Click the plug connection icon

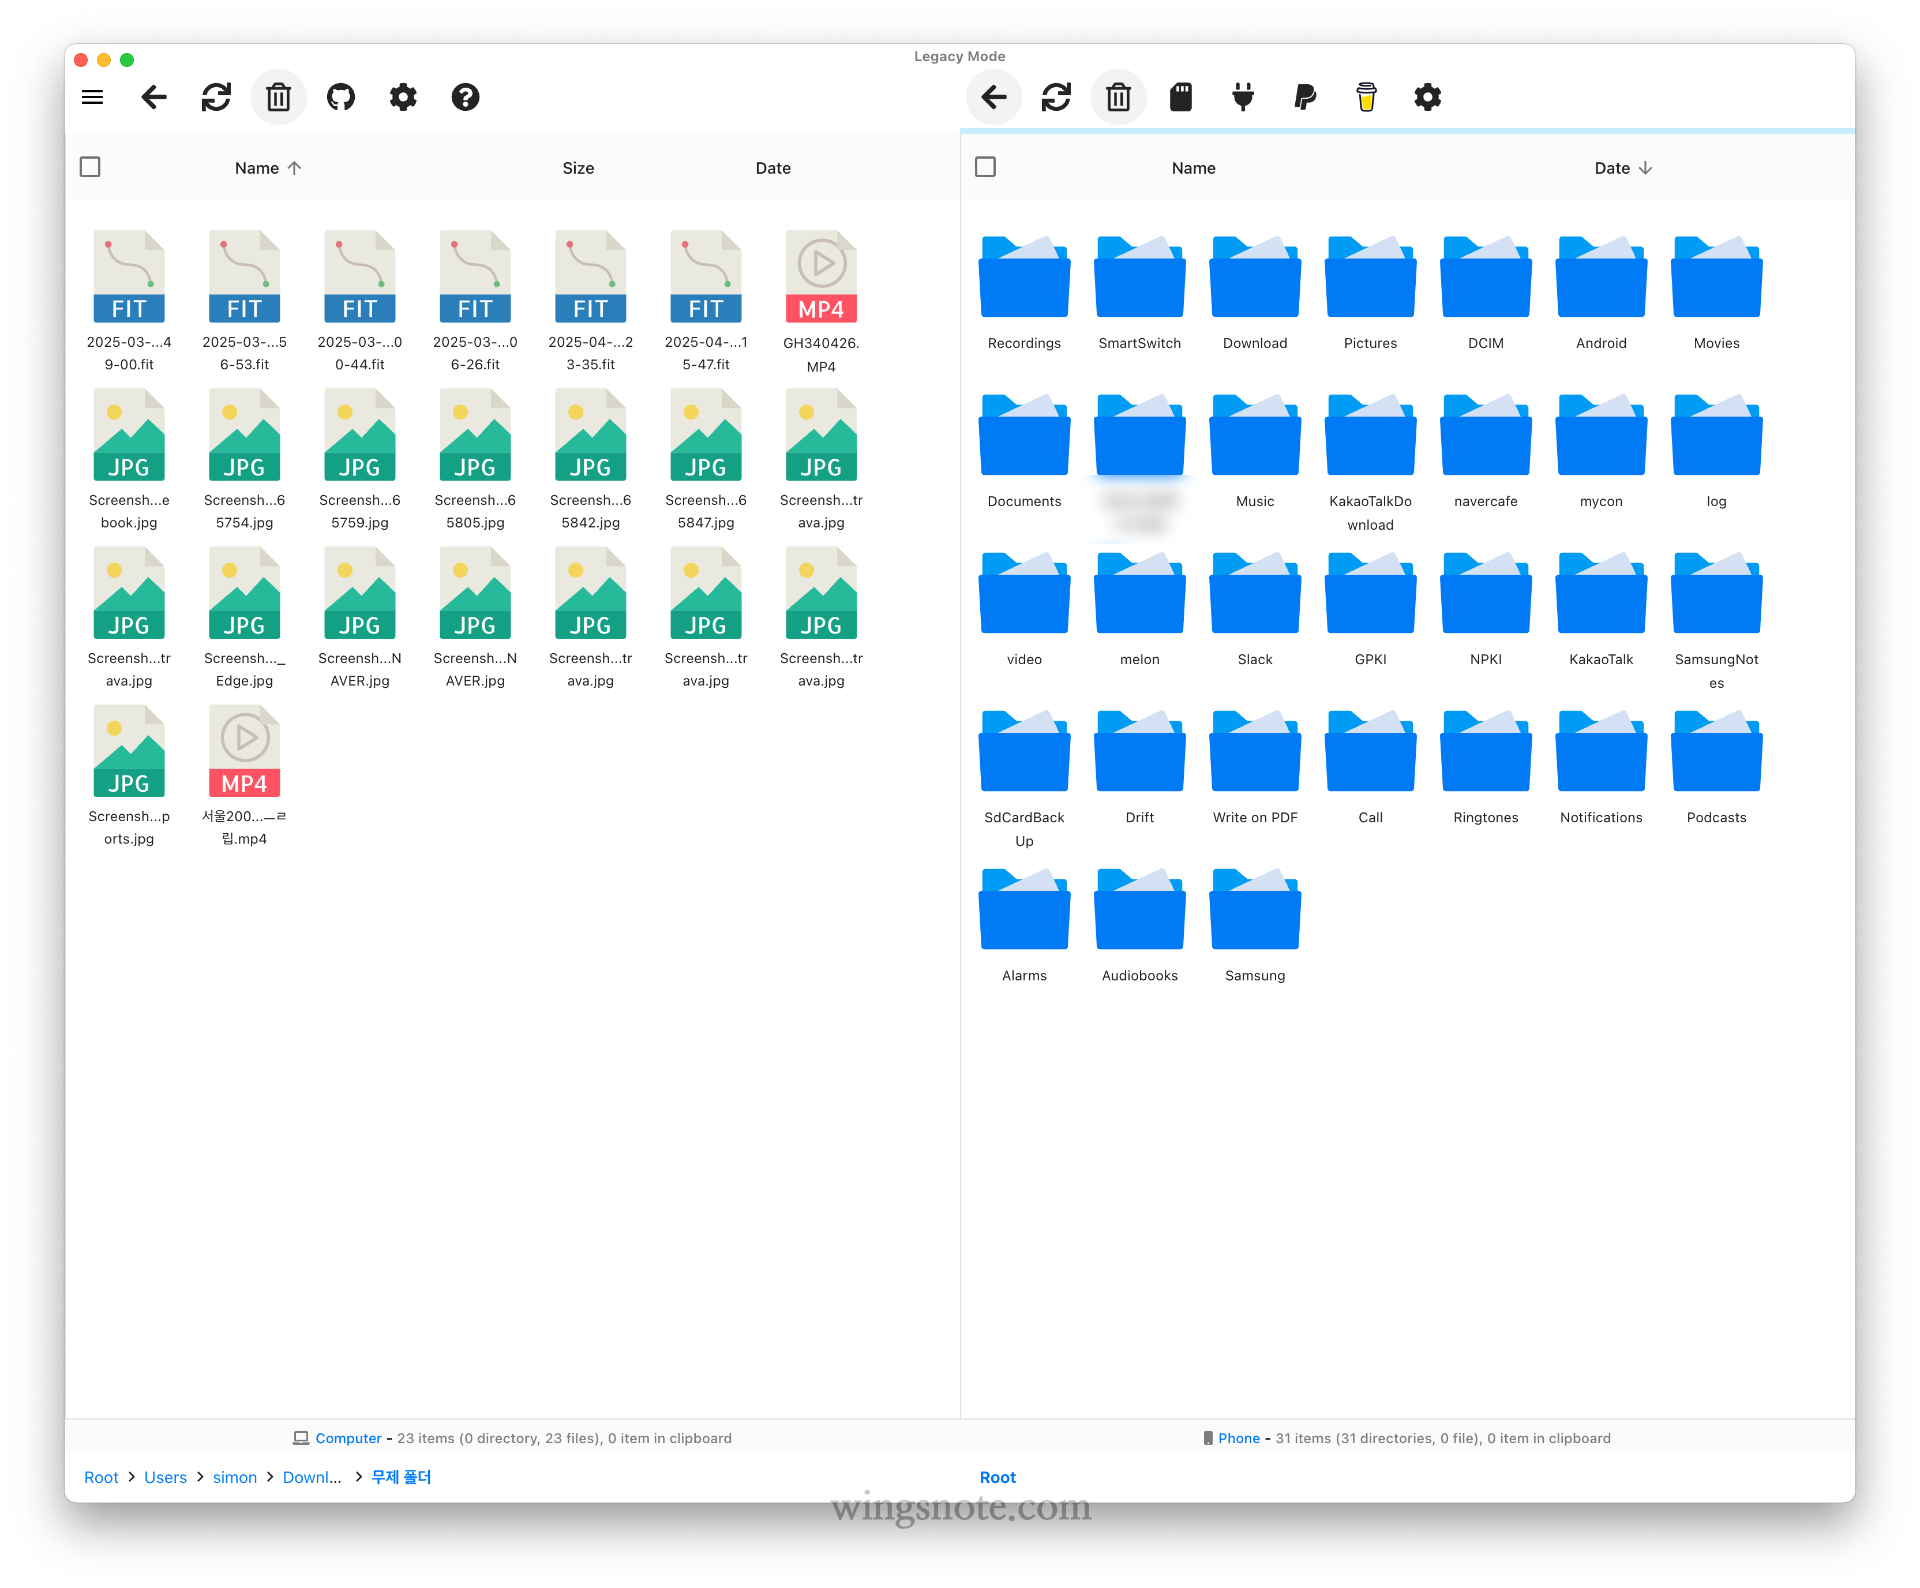tap(1243, 97)
